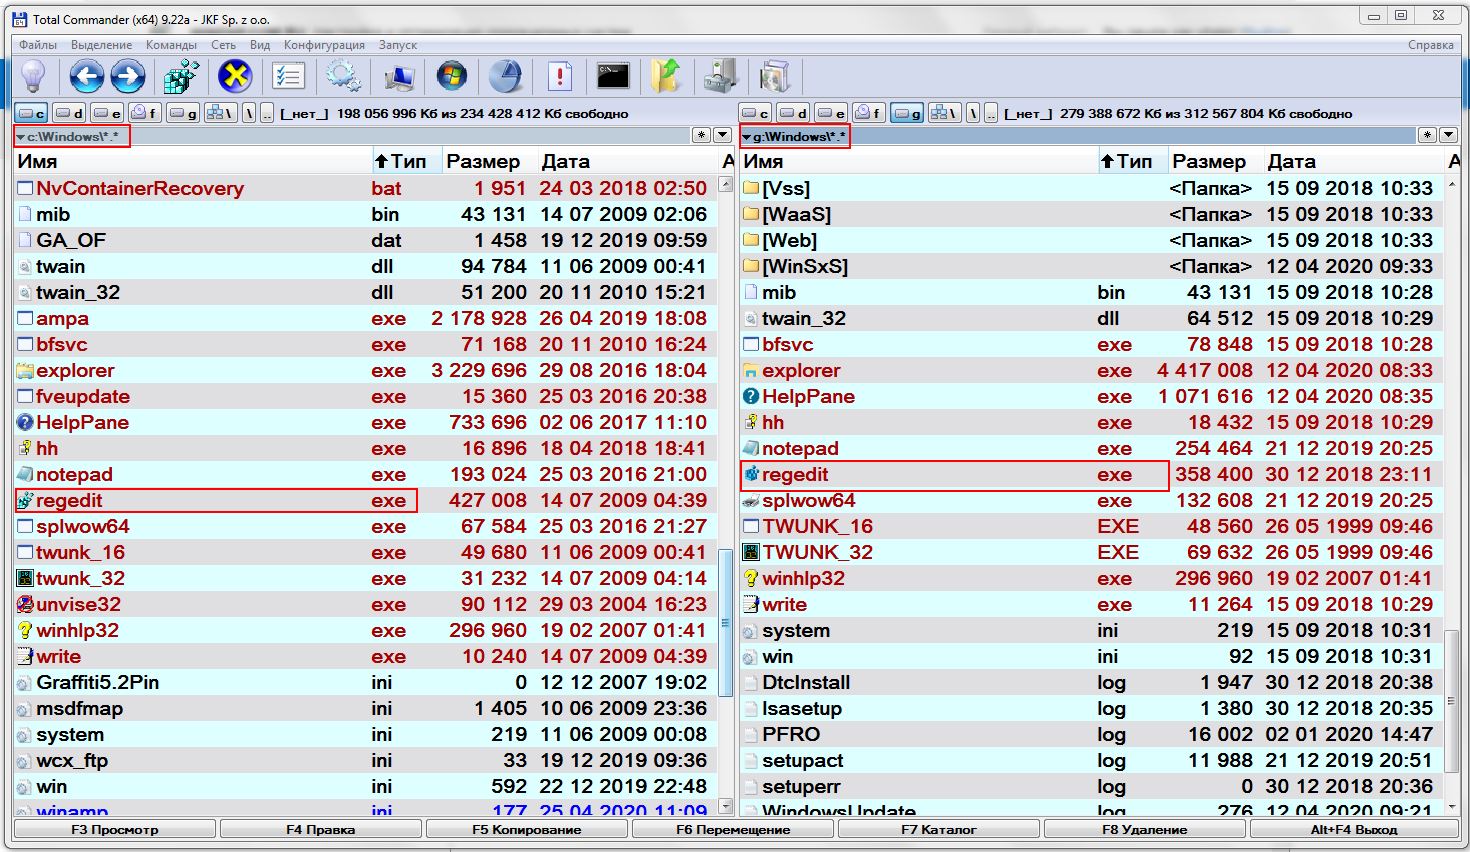The height and width of the screenshot is (852, 1470).
Task: Click the notepad icon in right panel
Action: (x=752, y=449)
